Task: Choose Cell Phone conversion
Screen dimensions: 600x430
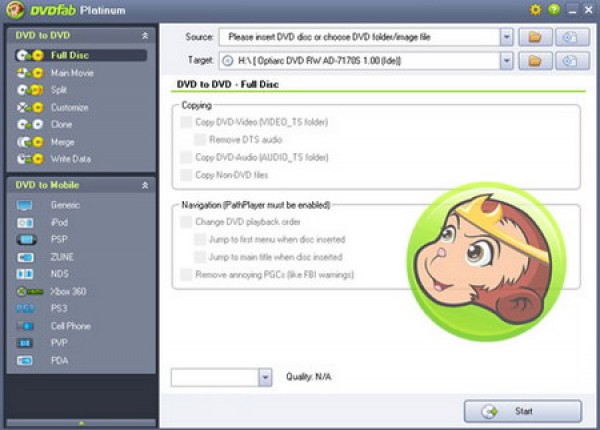Action: point(71,326)
